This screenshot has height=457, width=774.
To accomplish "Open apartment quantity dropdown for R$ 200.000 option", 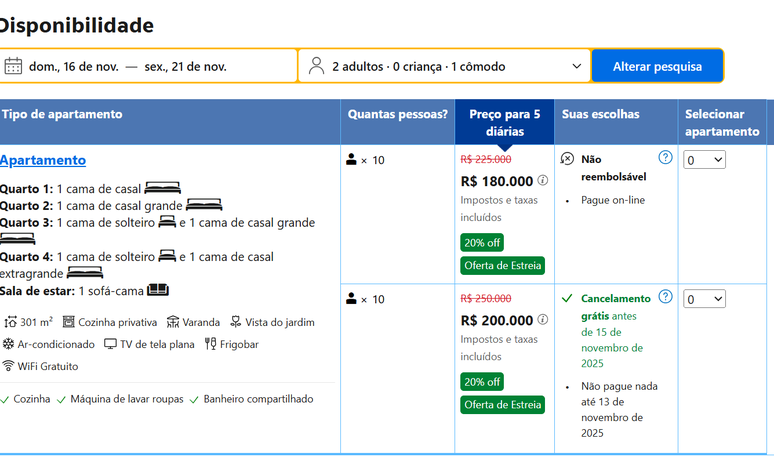I will 704,299.
